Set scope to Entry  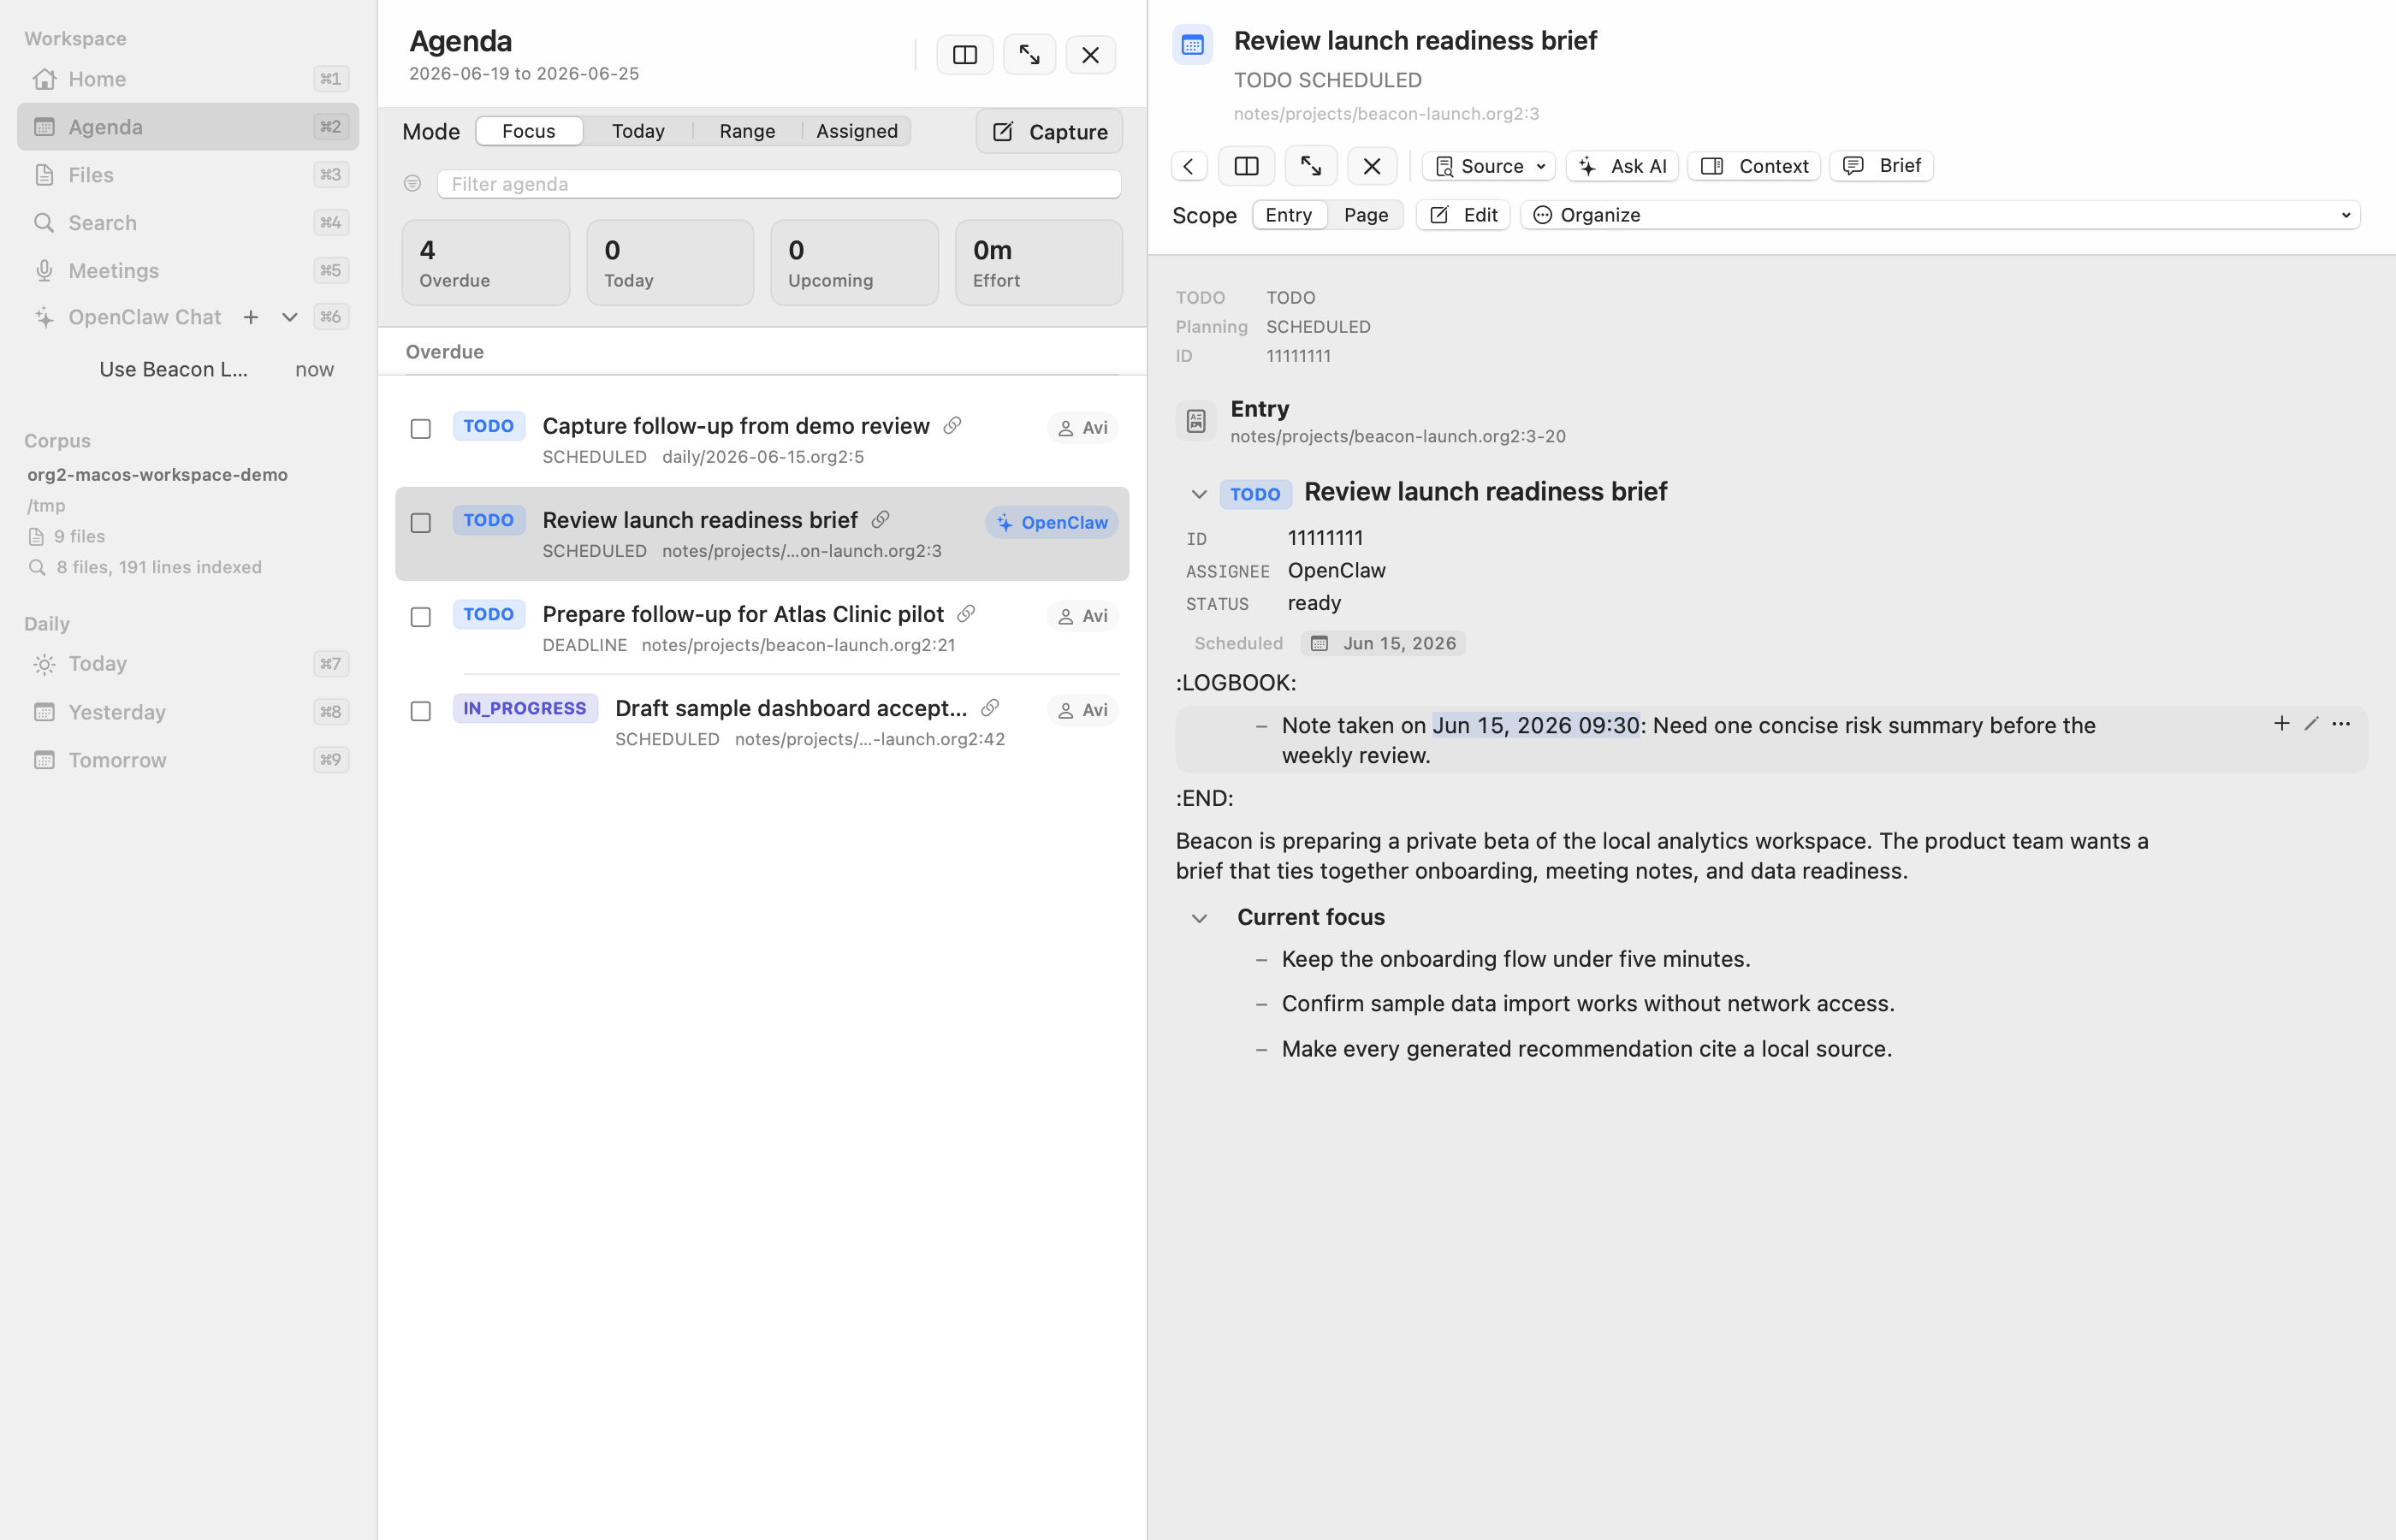(x=1289, y=215)
